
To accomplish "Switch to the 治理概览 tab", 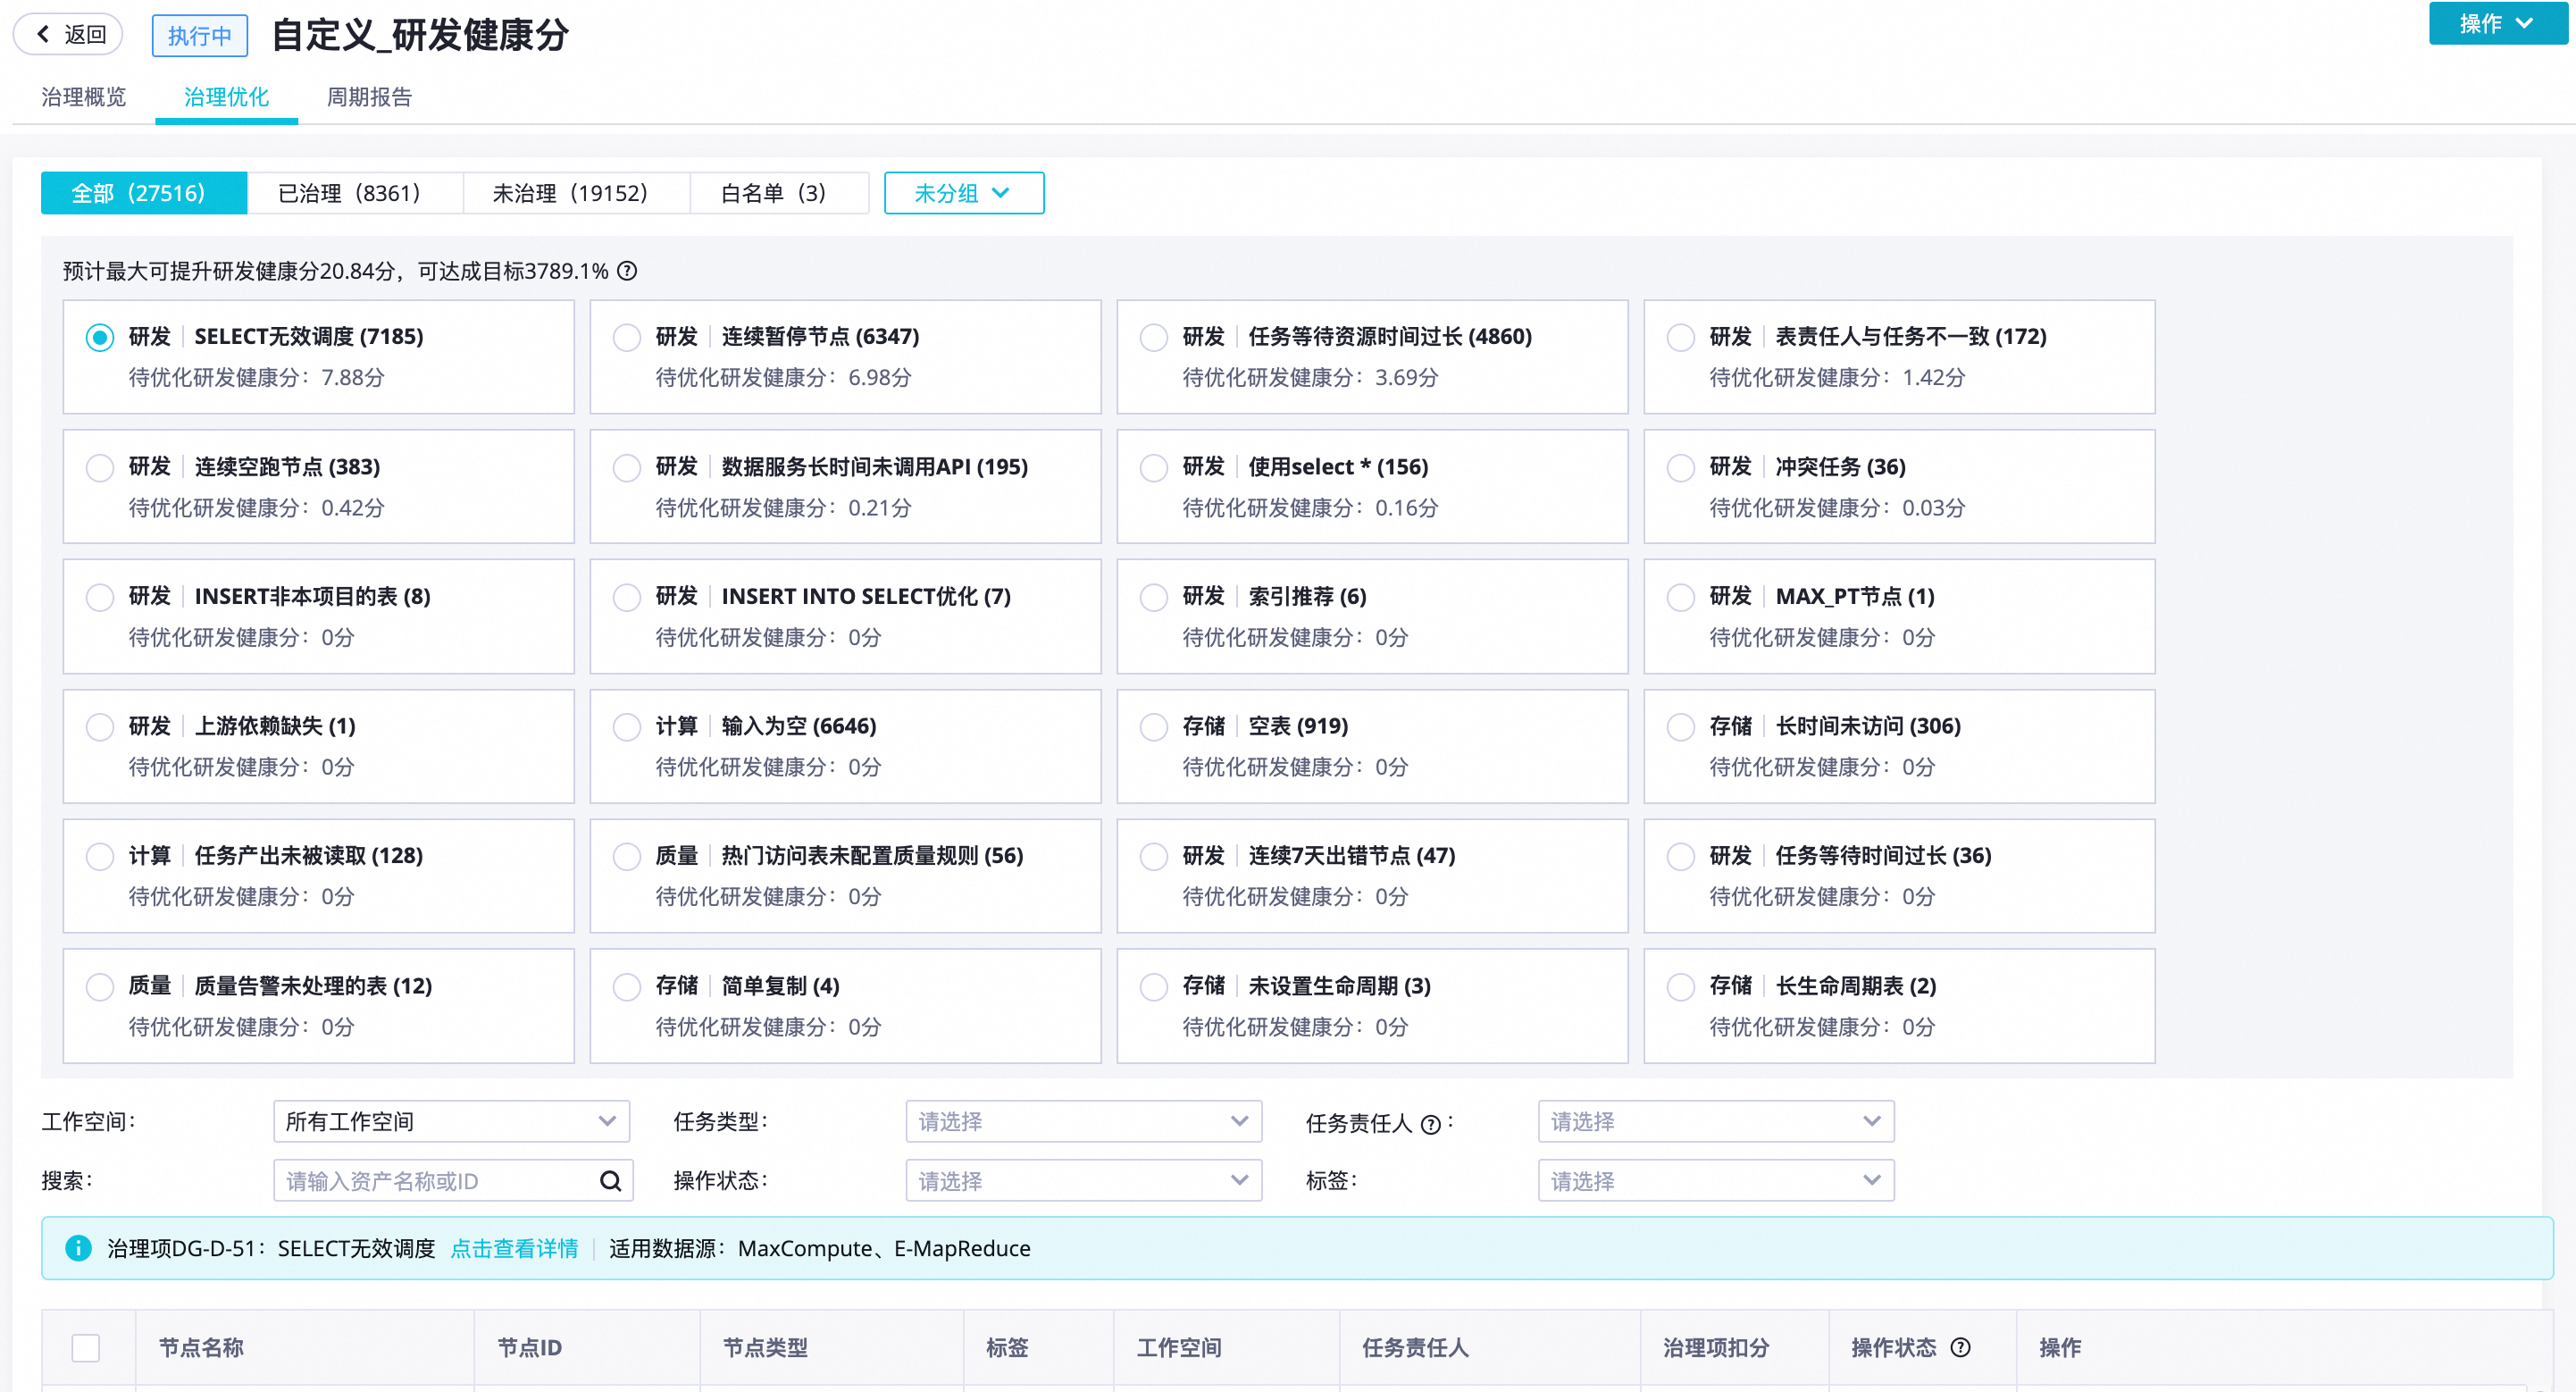I will (84, 97).
